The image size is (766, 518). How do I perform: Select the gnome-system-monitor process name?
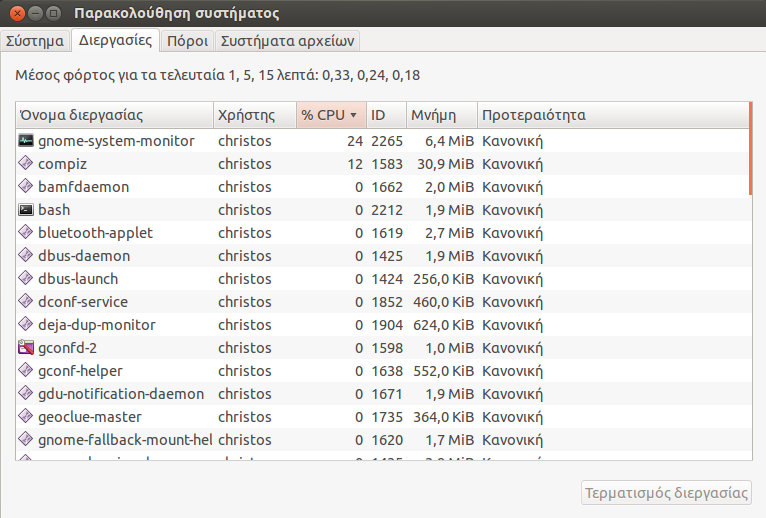pyautogui.click(x=116, y=141)
